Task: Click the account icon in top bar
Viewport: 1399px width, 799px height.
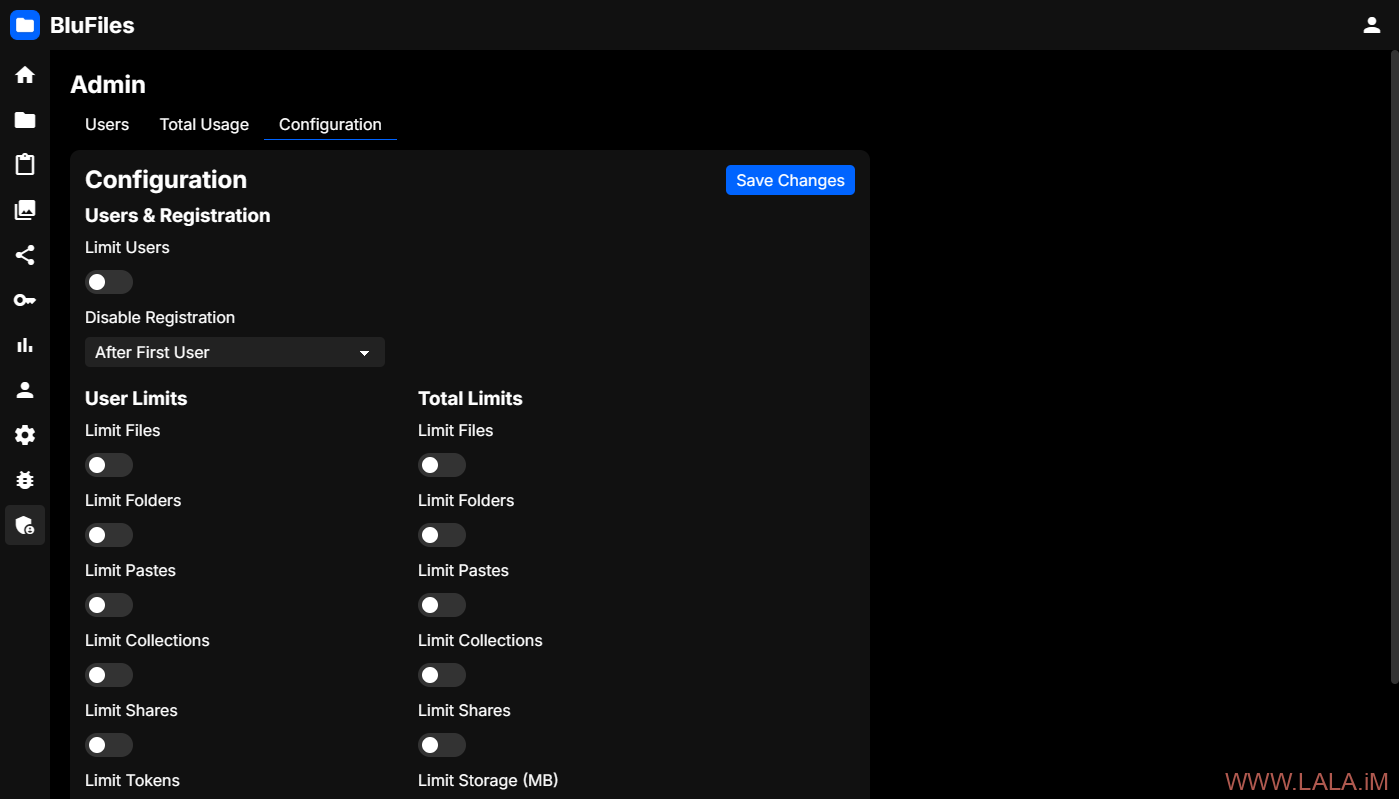Action: click(x=1372, y=25)
